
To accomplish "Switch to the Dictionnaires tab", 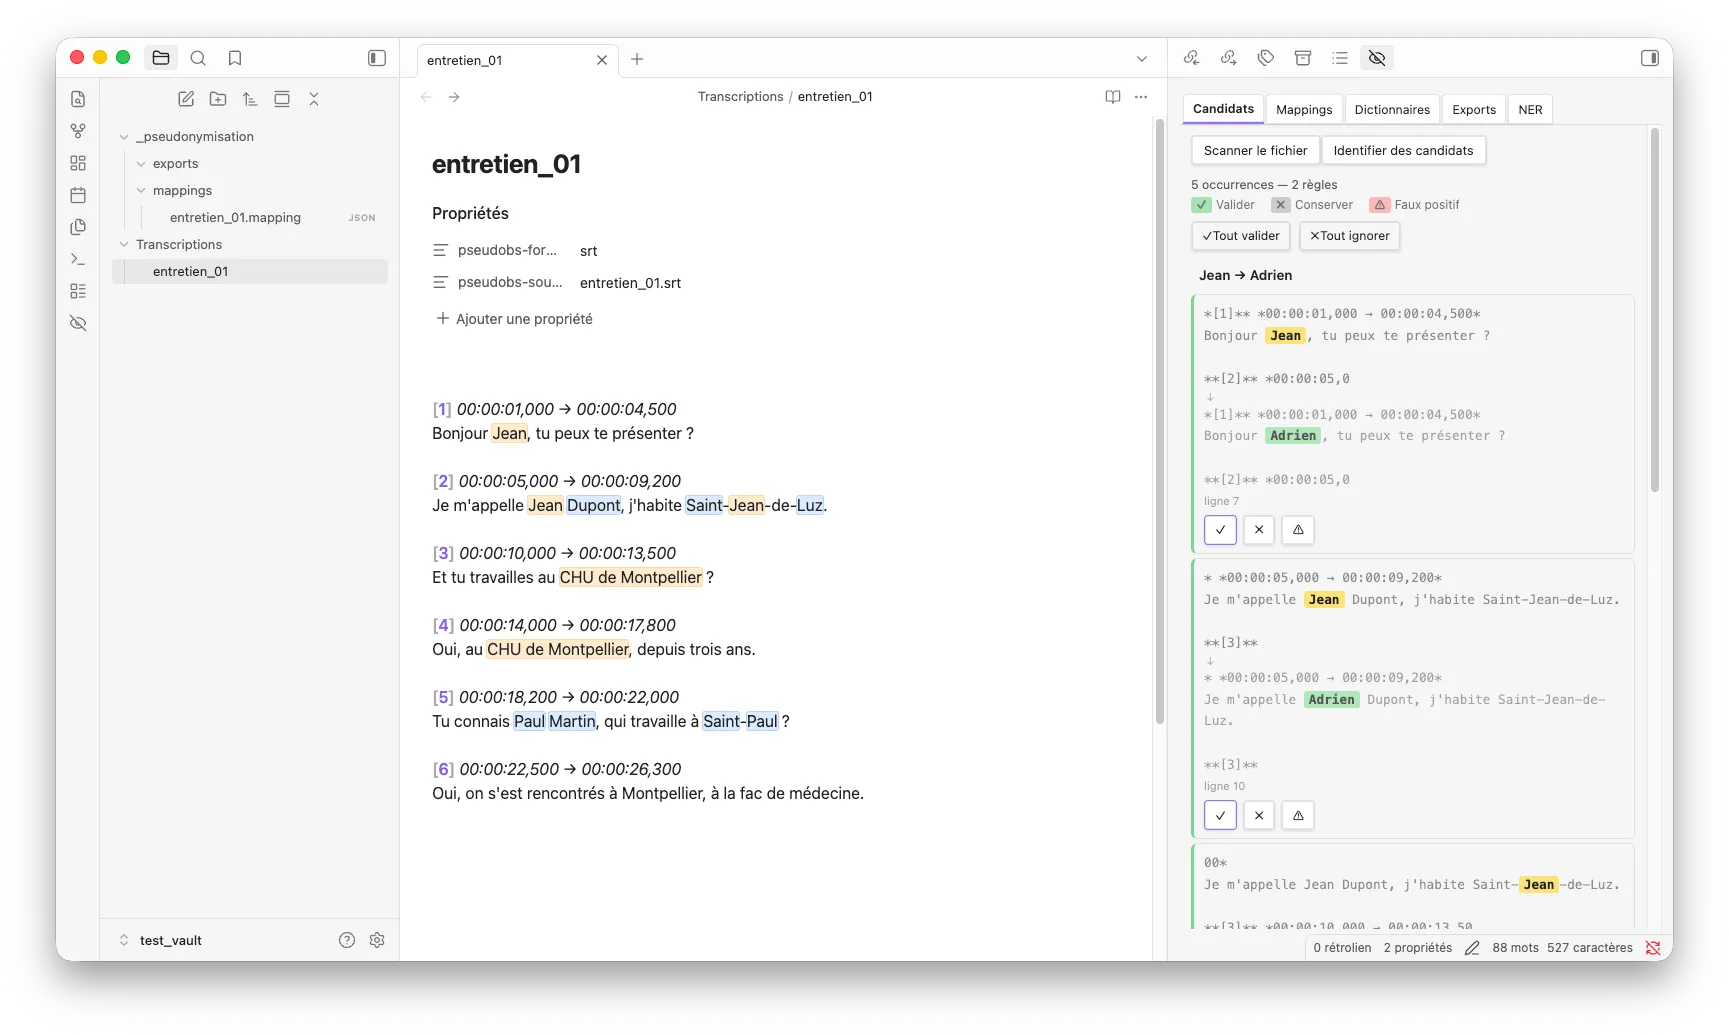I will point(1392,110).
